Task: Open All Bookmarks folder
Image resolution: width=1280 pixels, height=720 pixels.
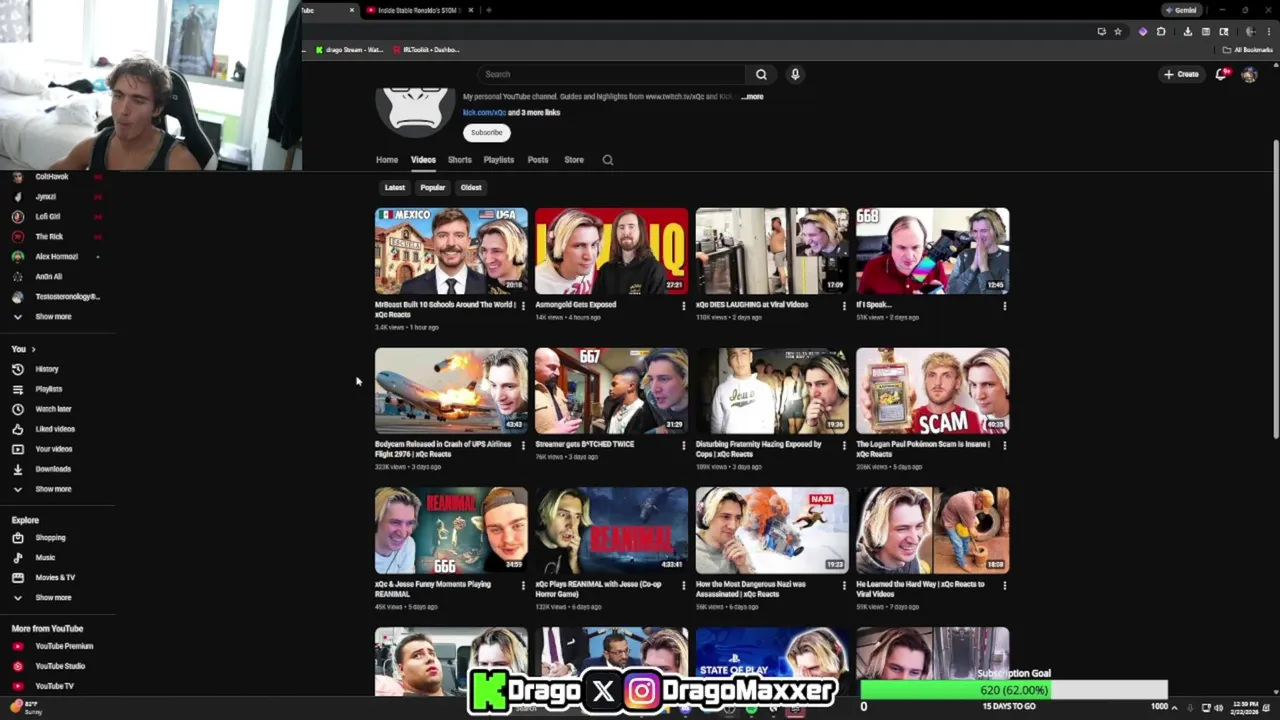Action: click(x=1247, y=50)
